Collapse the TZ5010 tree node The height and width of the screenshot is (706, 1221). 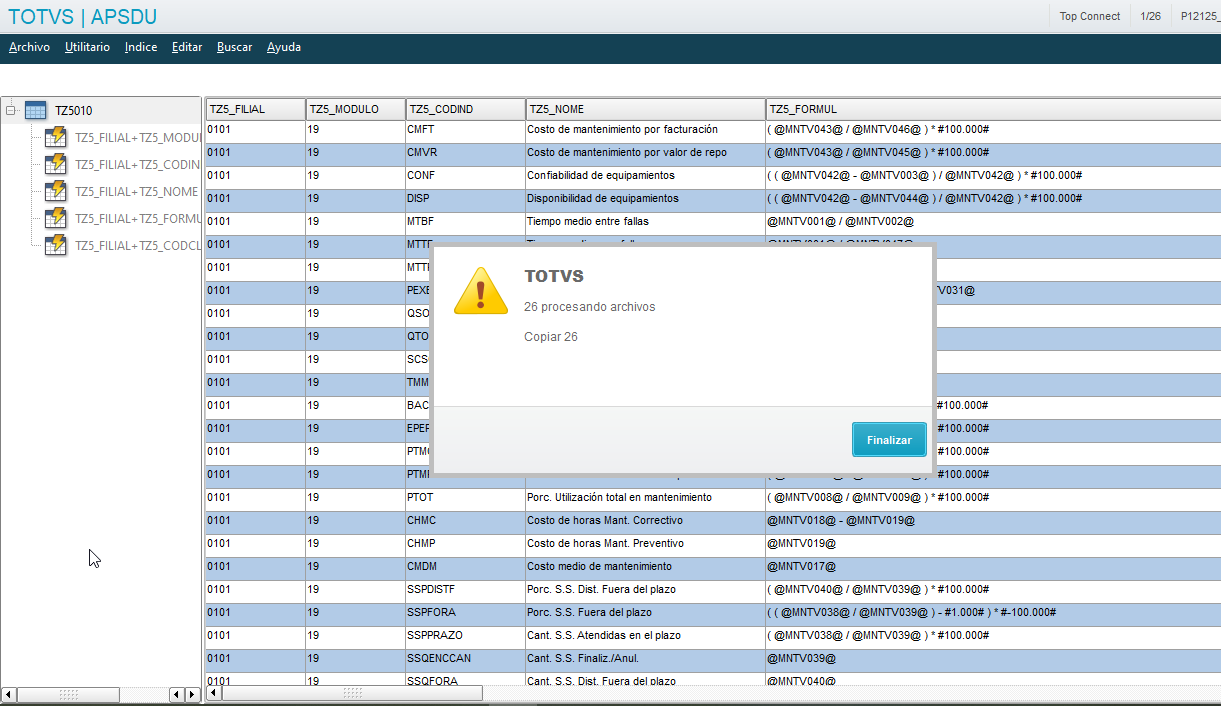(x=11, y=111)
